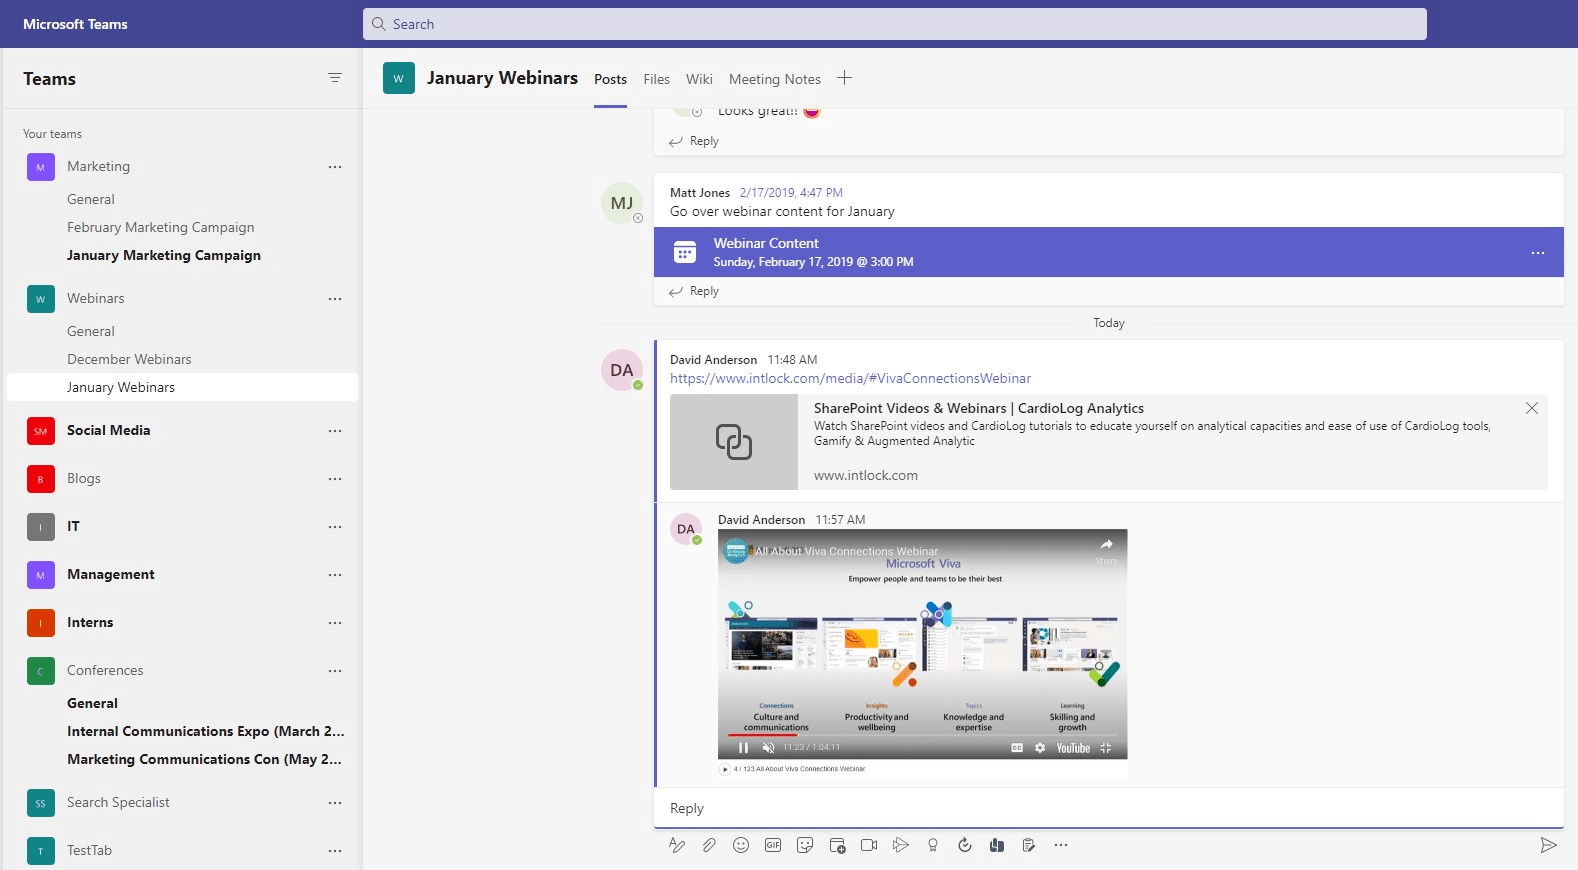The image size is (1578, 870).
Task: Click the Search box at top
Action: (x=894, y=24)
